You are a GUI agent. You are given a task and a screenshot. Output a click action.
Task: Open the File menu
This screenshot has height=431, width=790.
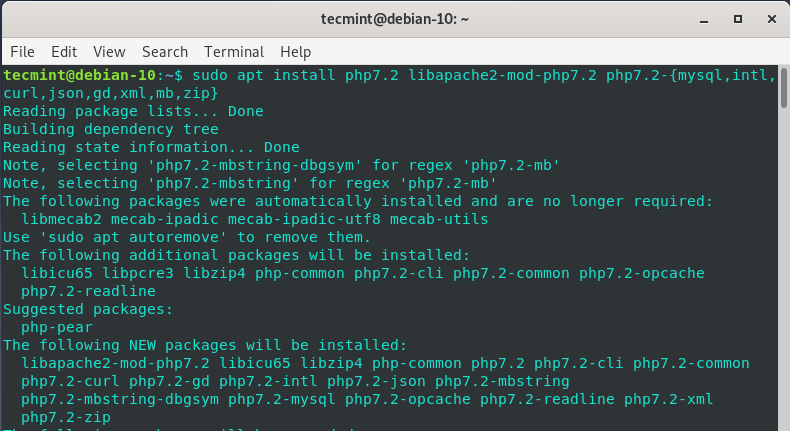(x=22, y=51)
